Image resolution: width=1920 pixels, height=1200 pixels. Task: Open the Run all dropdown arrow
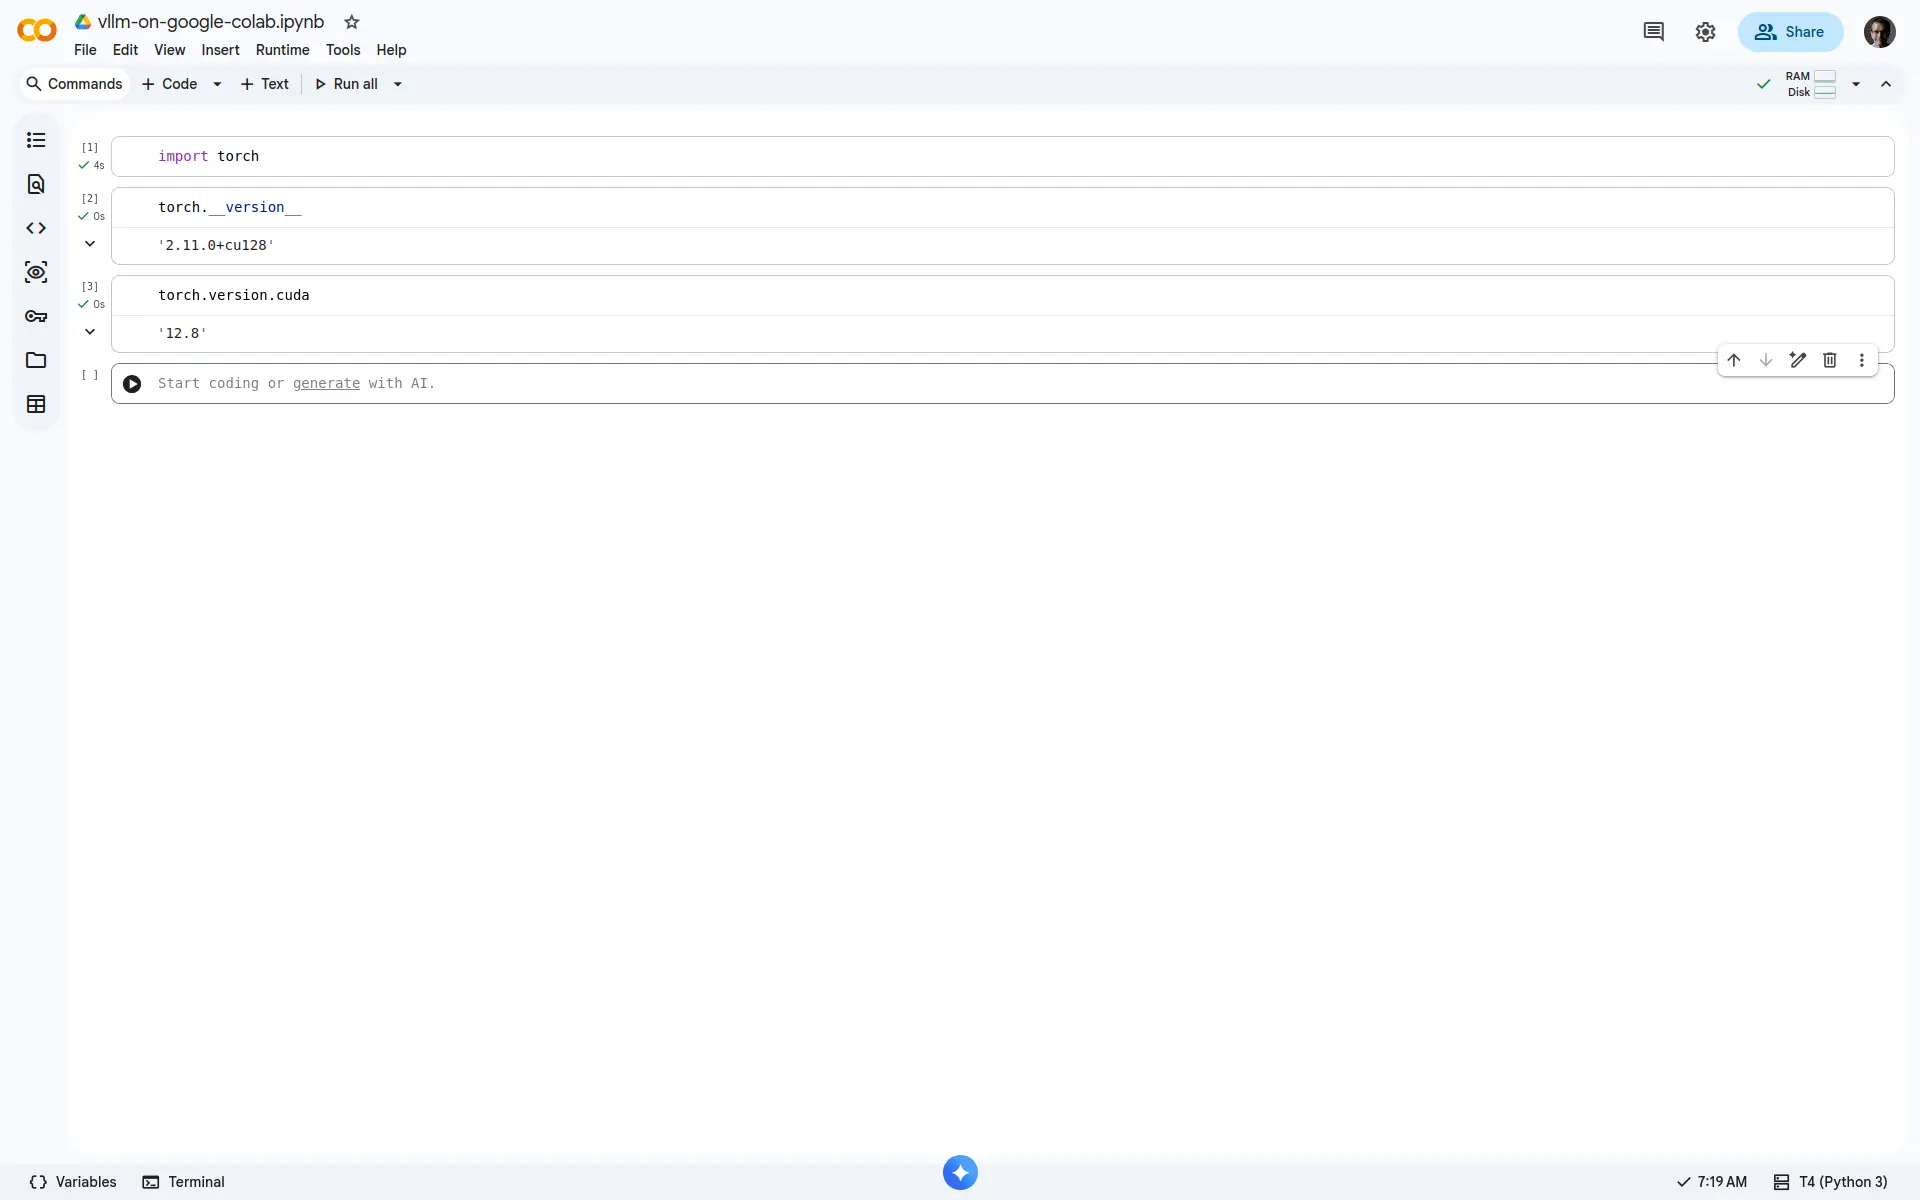coord(398,84)
